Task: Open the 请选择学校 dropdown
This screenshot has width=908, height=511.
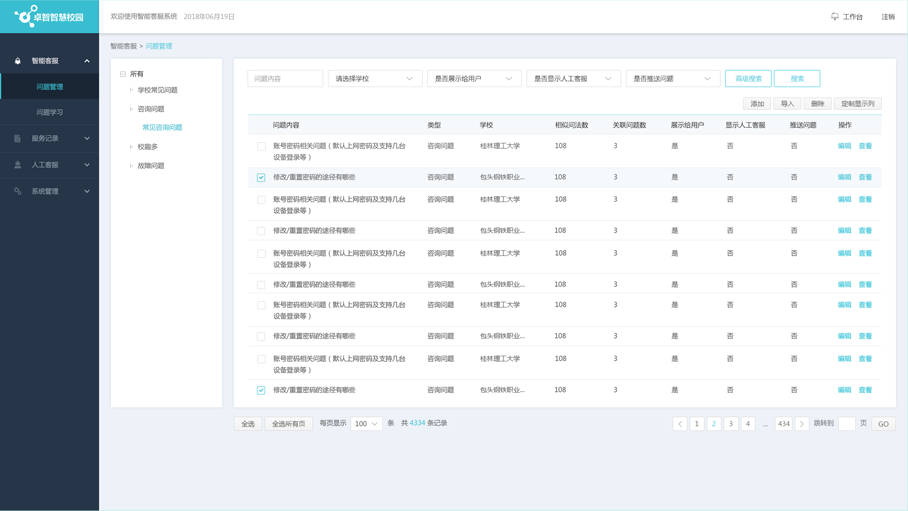Action: [375, 78]
